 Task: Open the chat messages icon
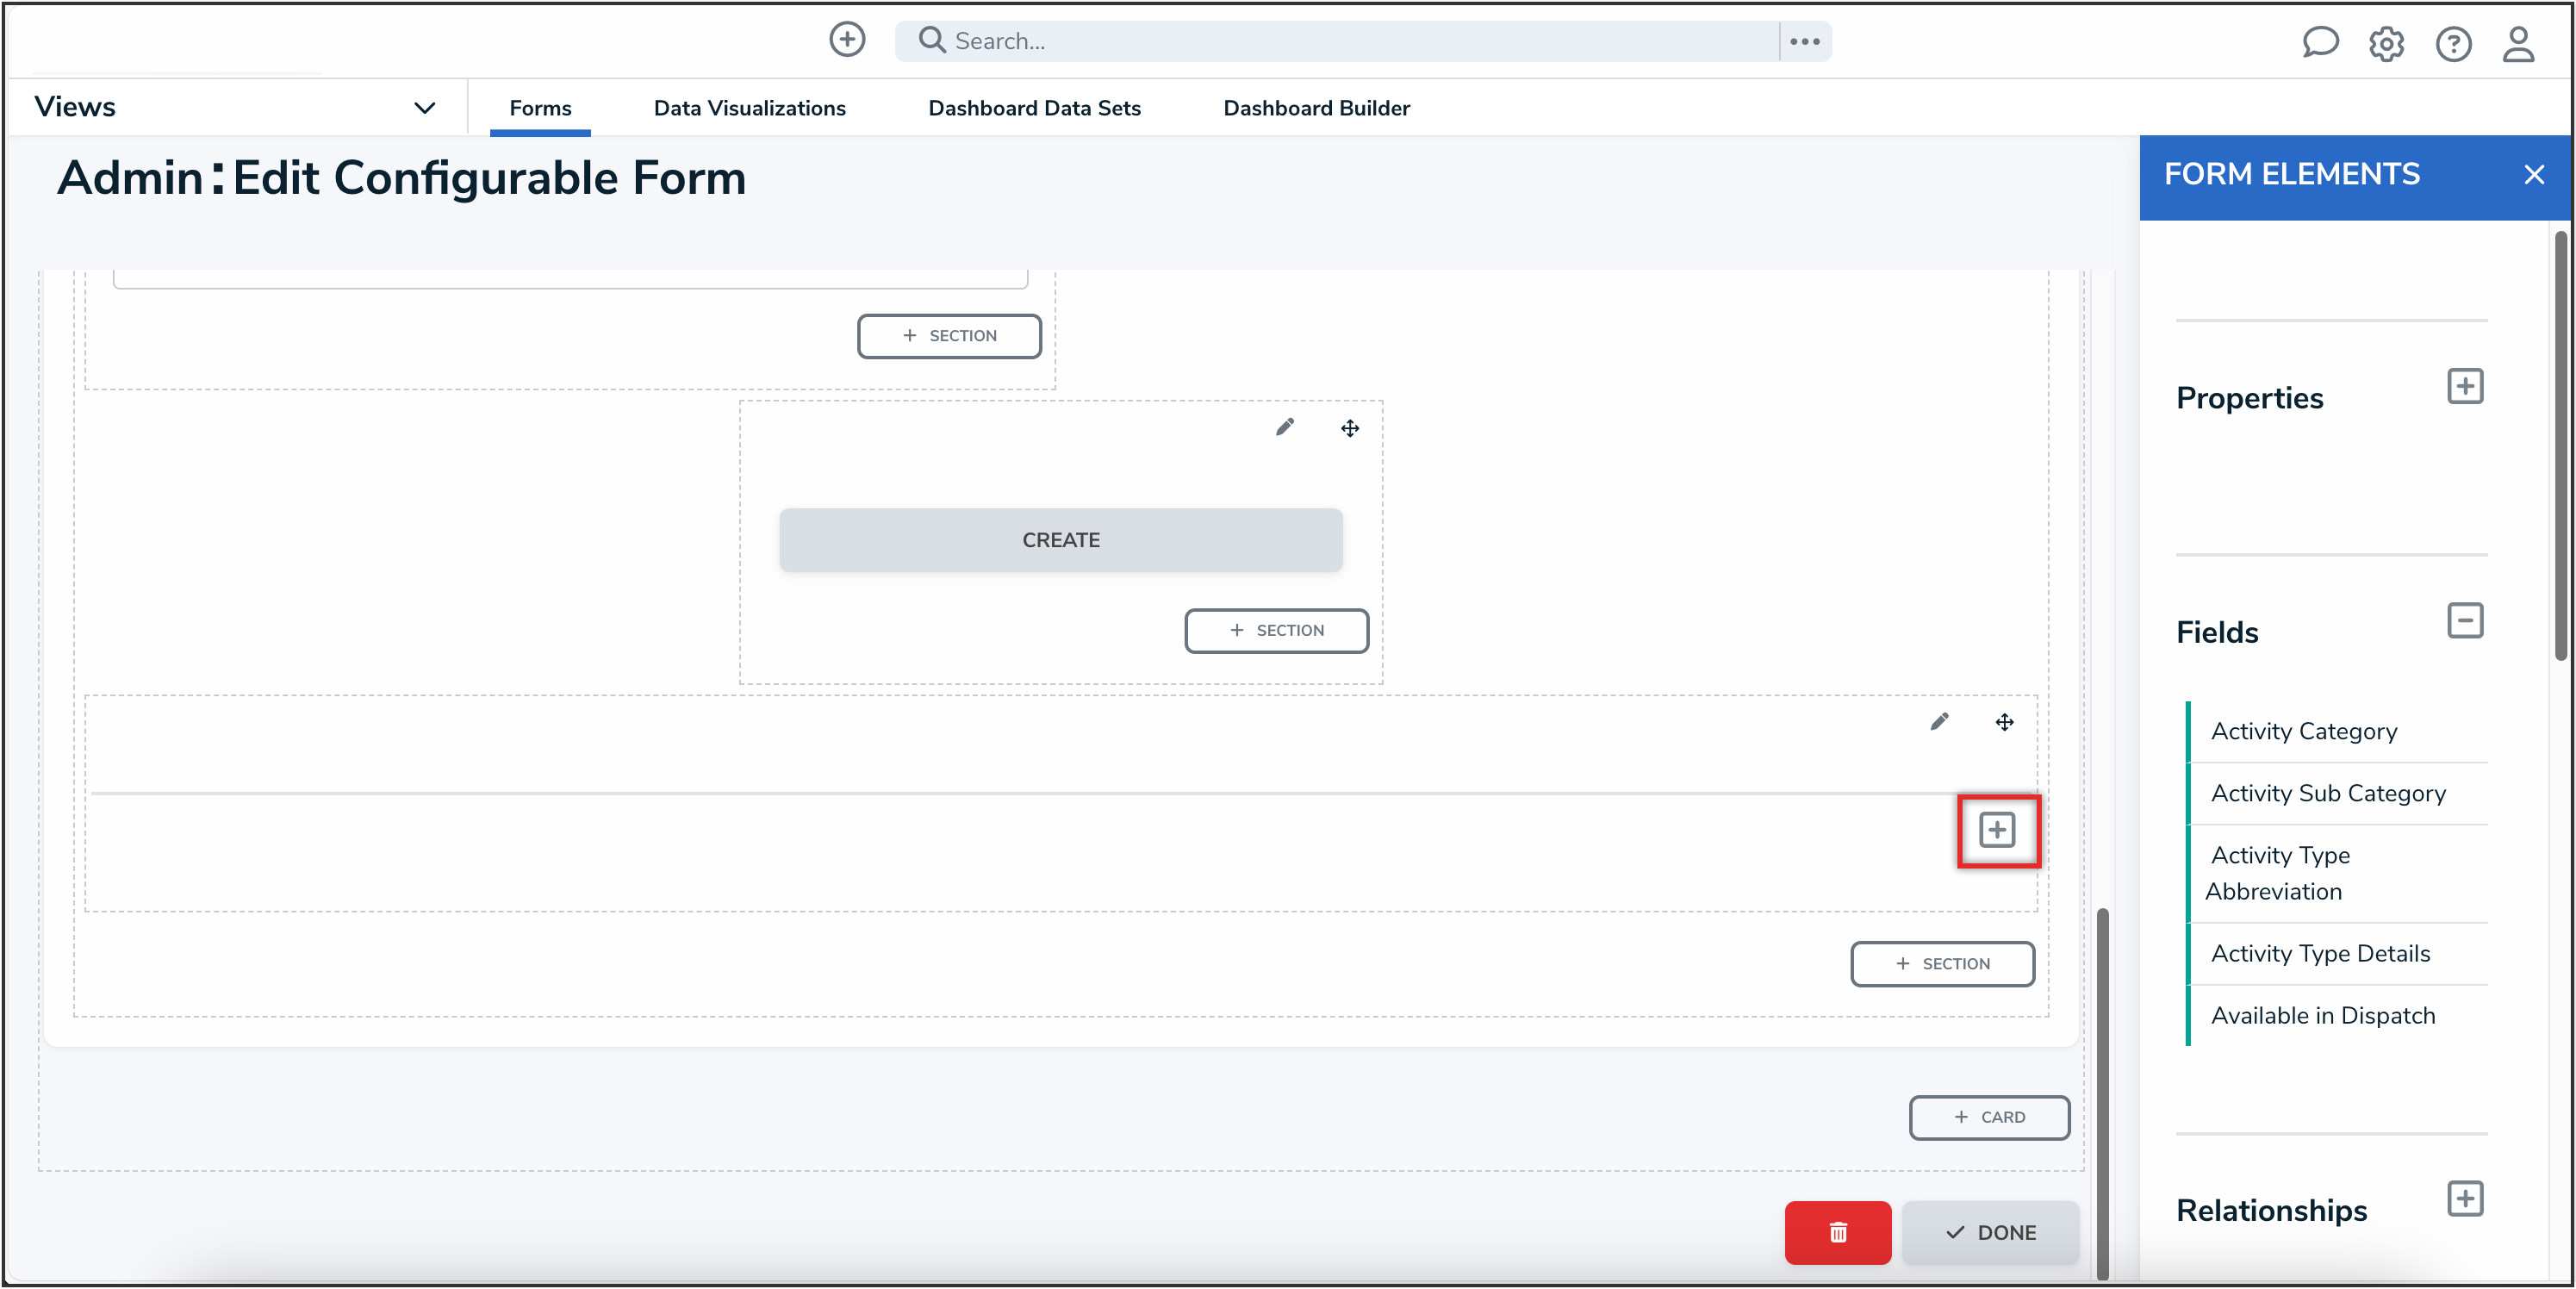tap(2319, 43)
